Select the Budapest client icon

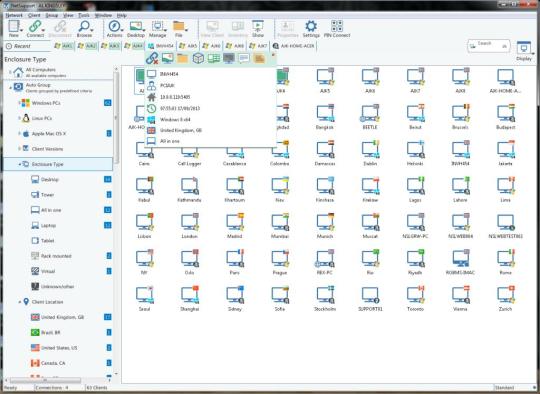click(x=506, y=113)
